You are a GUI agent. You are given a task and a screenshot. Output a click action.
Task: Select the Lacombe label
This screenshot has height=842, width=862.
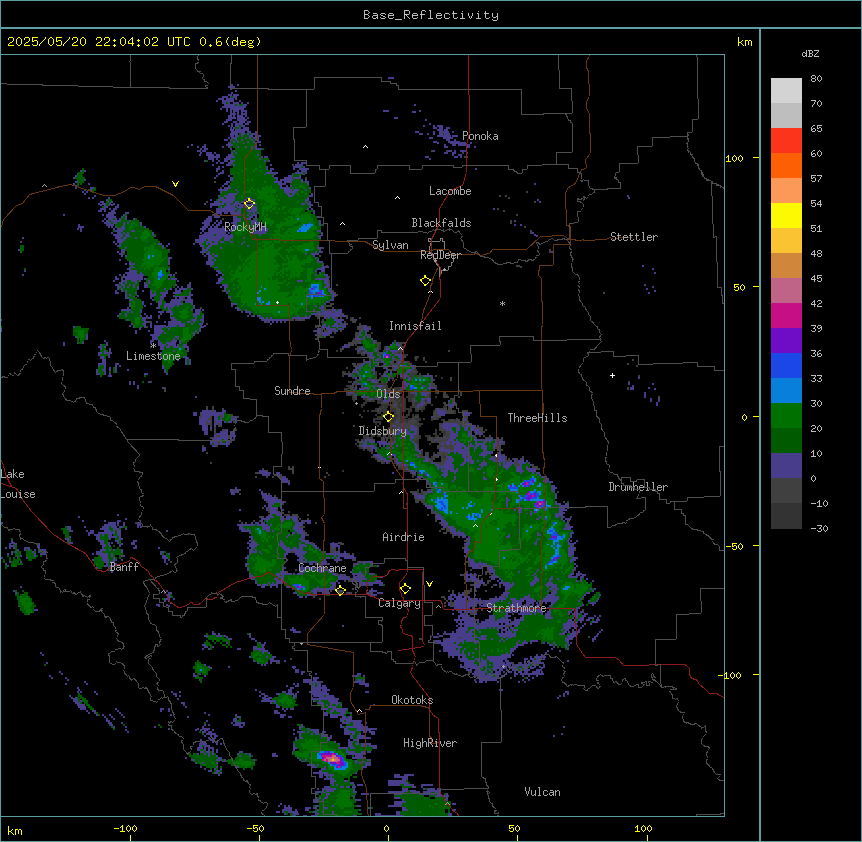pyautogui.click(x=450, y=191)
